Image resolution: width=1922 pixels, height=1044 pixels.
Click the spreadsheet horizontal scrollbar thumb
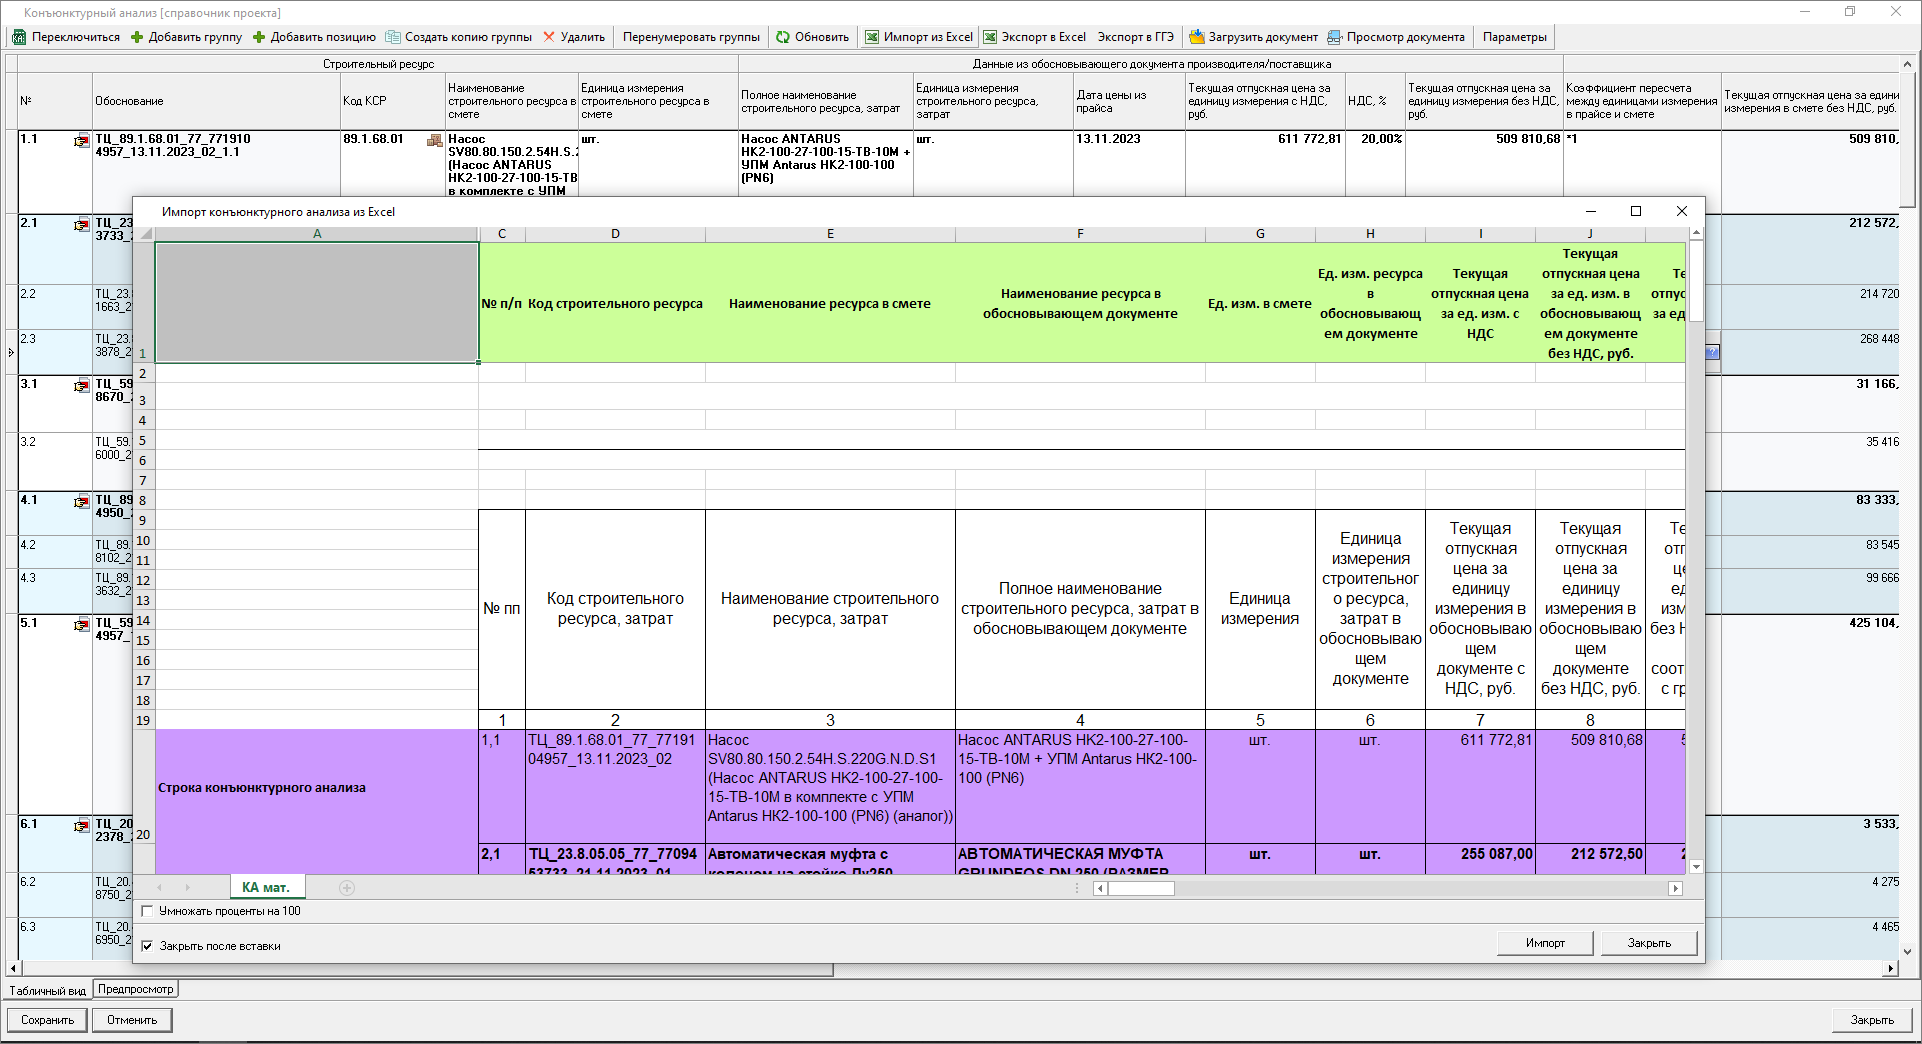click(1141, 888)
